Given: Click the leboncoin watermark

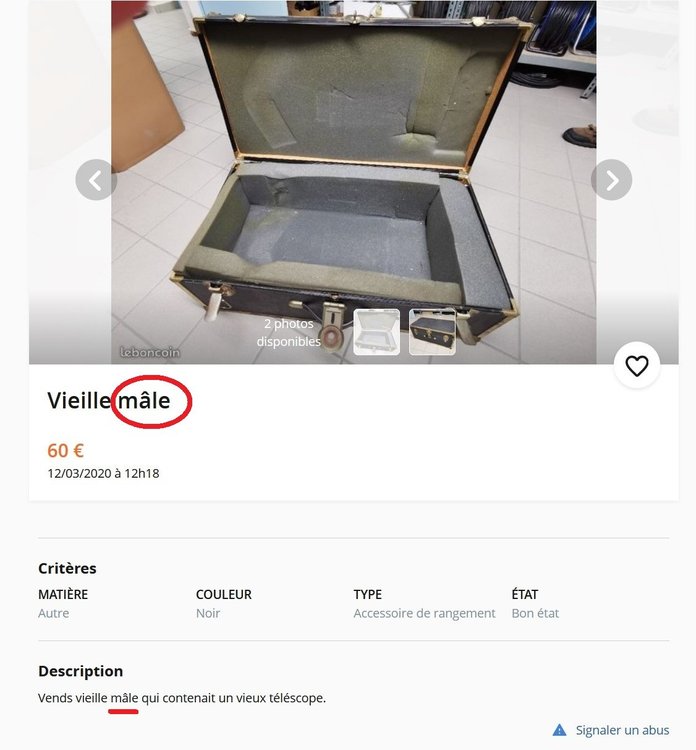Looking at the screenshot, I should pos(150,352).
